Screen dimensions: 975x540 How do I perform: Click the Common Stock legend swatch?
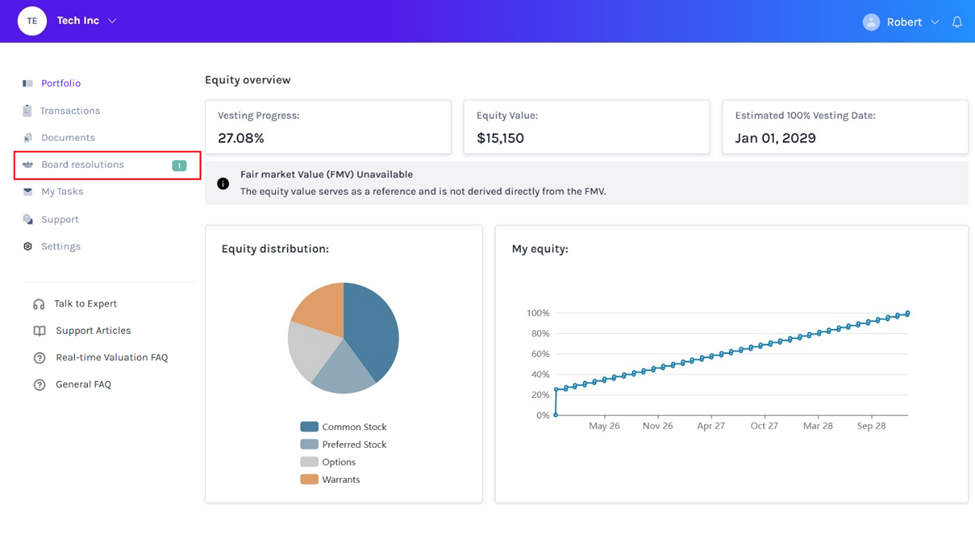309,427
